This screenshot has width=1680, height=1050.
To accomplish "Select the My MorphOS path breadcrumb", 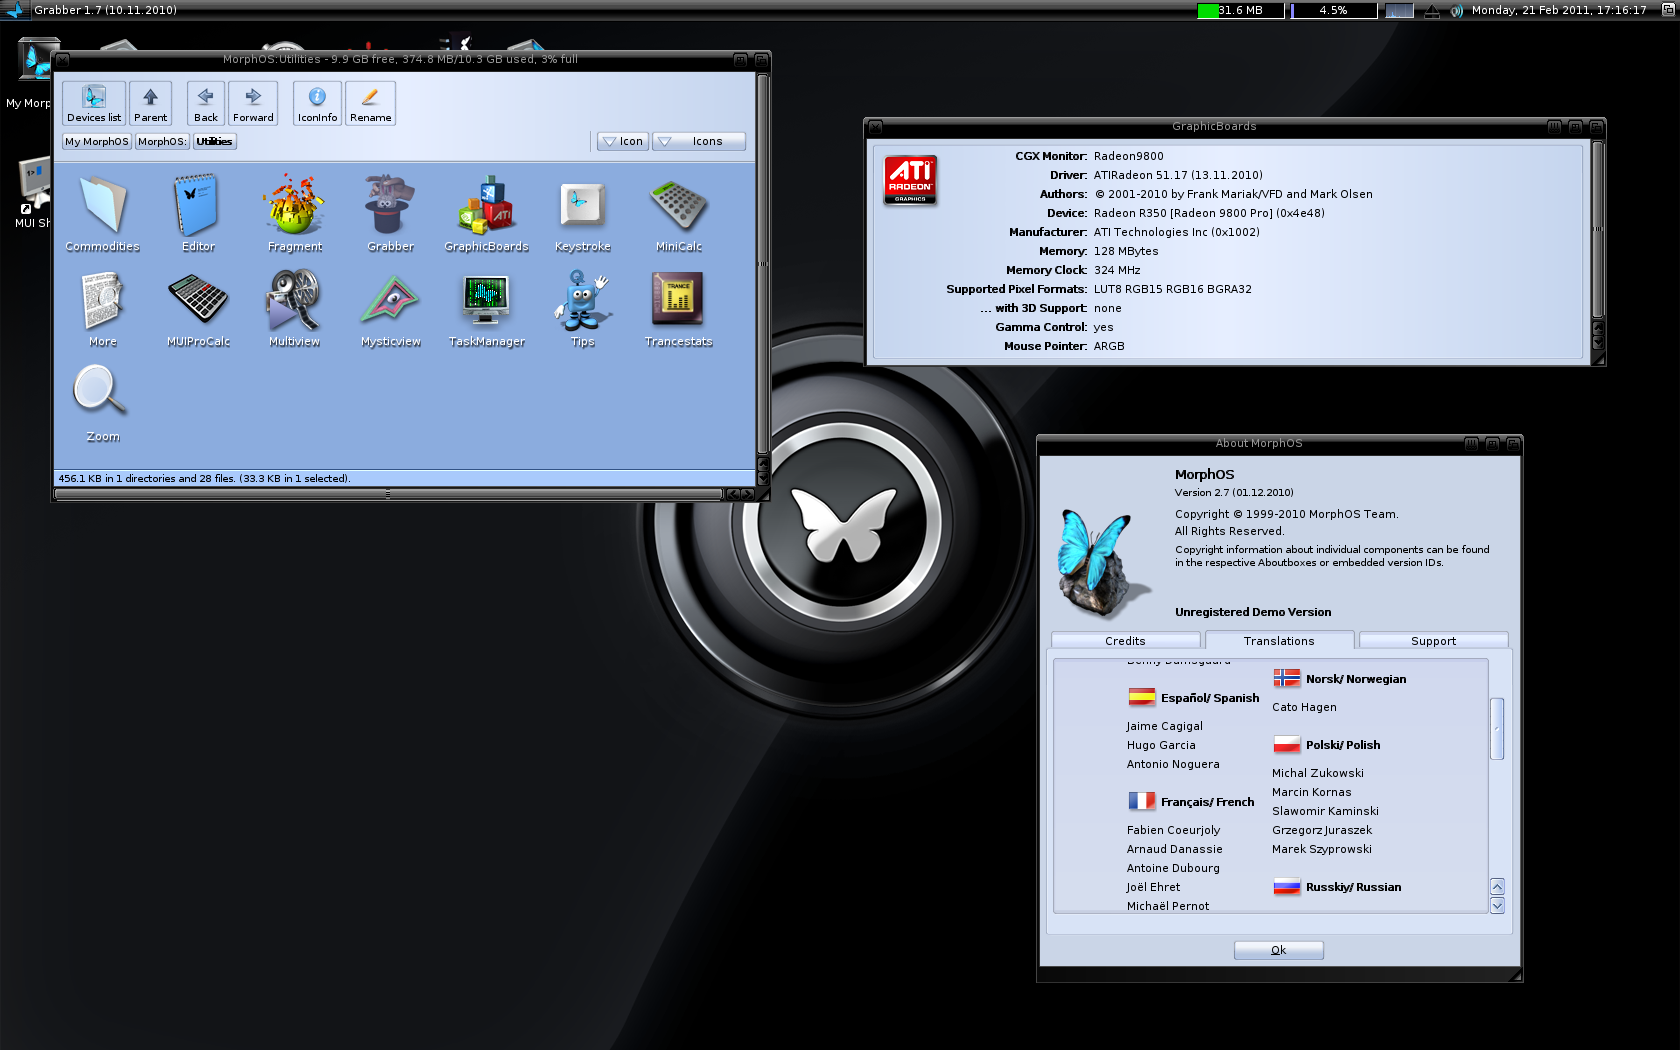I will click(97, 141).
